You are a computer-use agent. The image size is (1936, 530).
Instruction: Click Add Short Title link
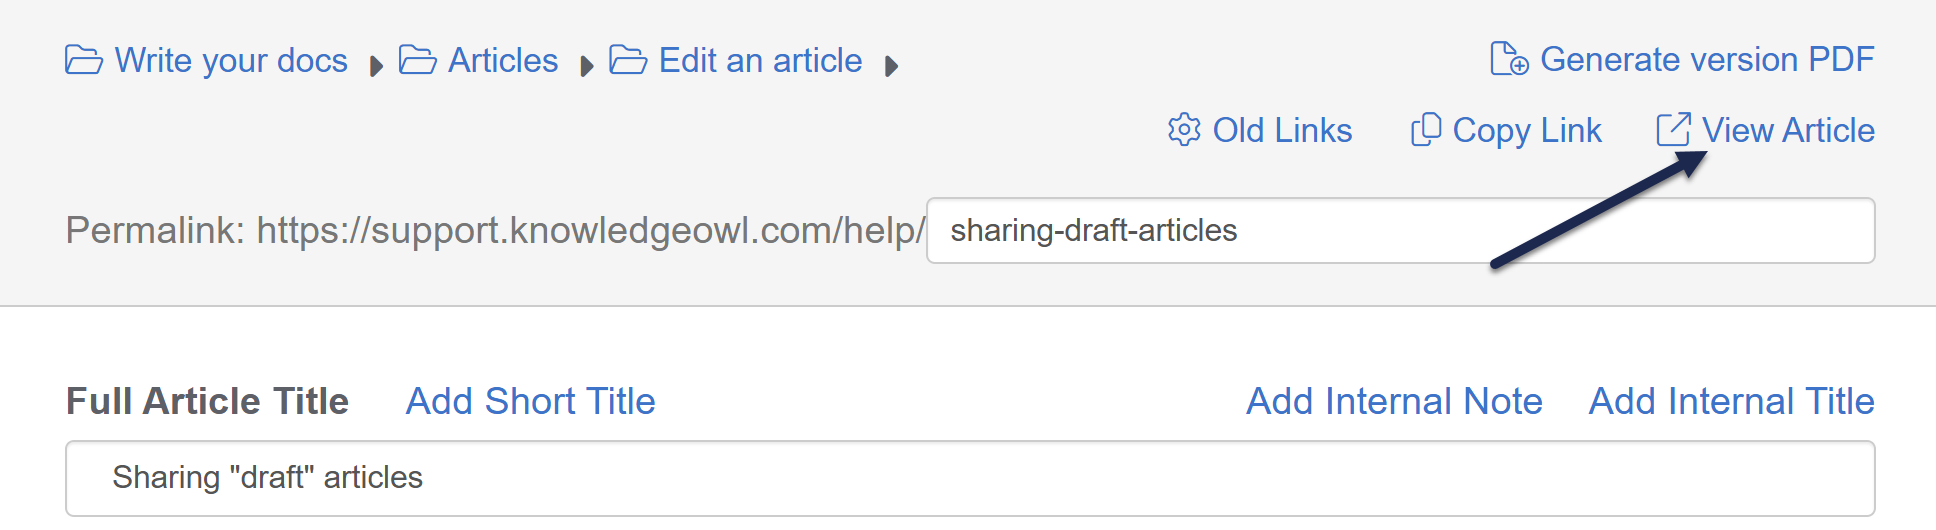[x=530, y=401]
